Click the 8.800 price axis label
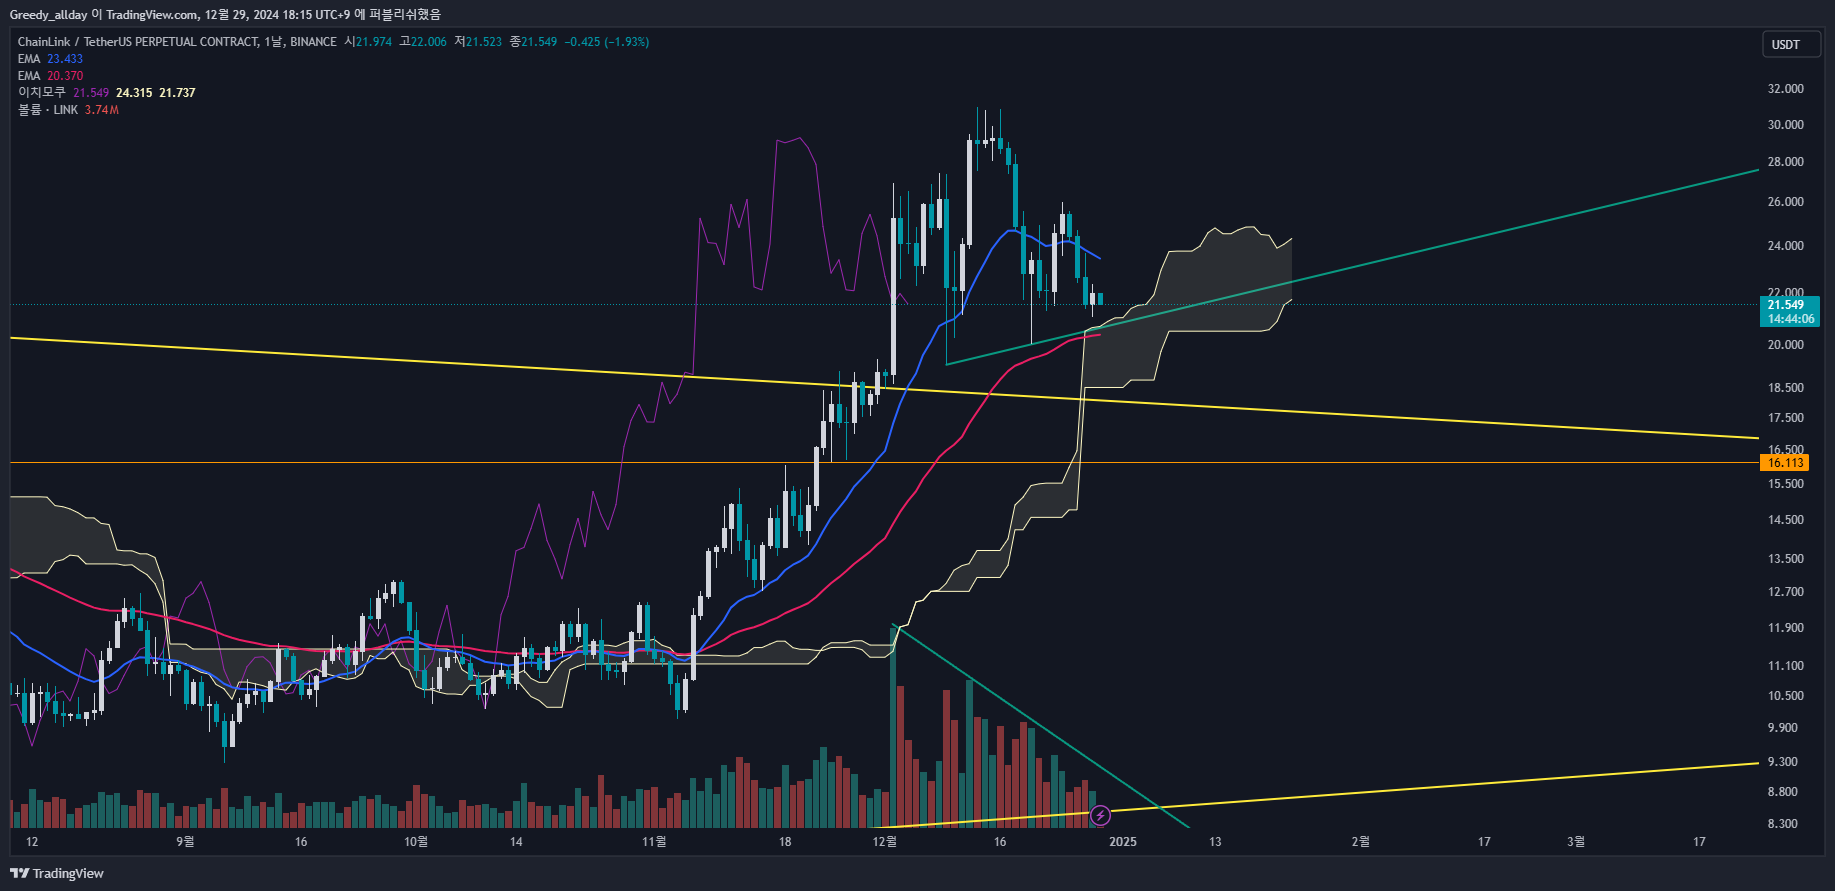Screen dimensions: 1835x891 1783,792
